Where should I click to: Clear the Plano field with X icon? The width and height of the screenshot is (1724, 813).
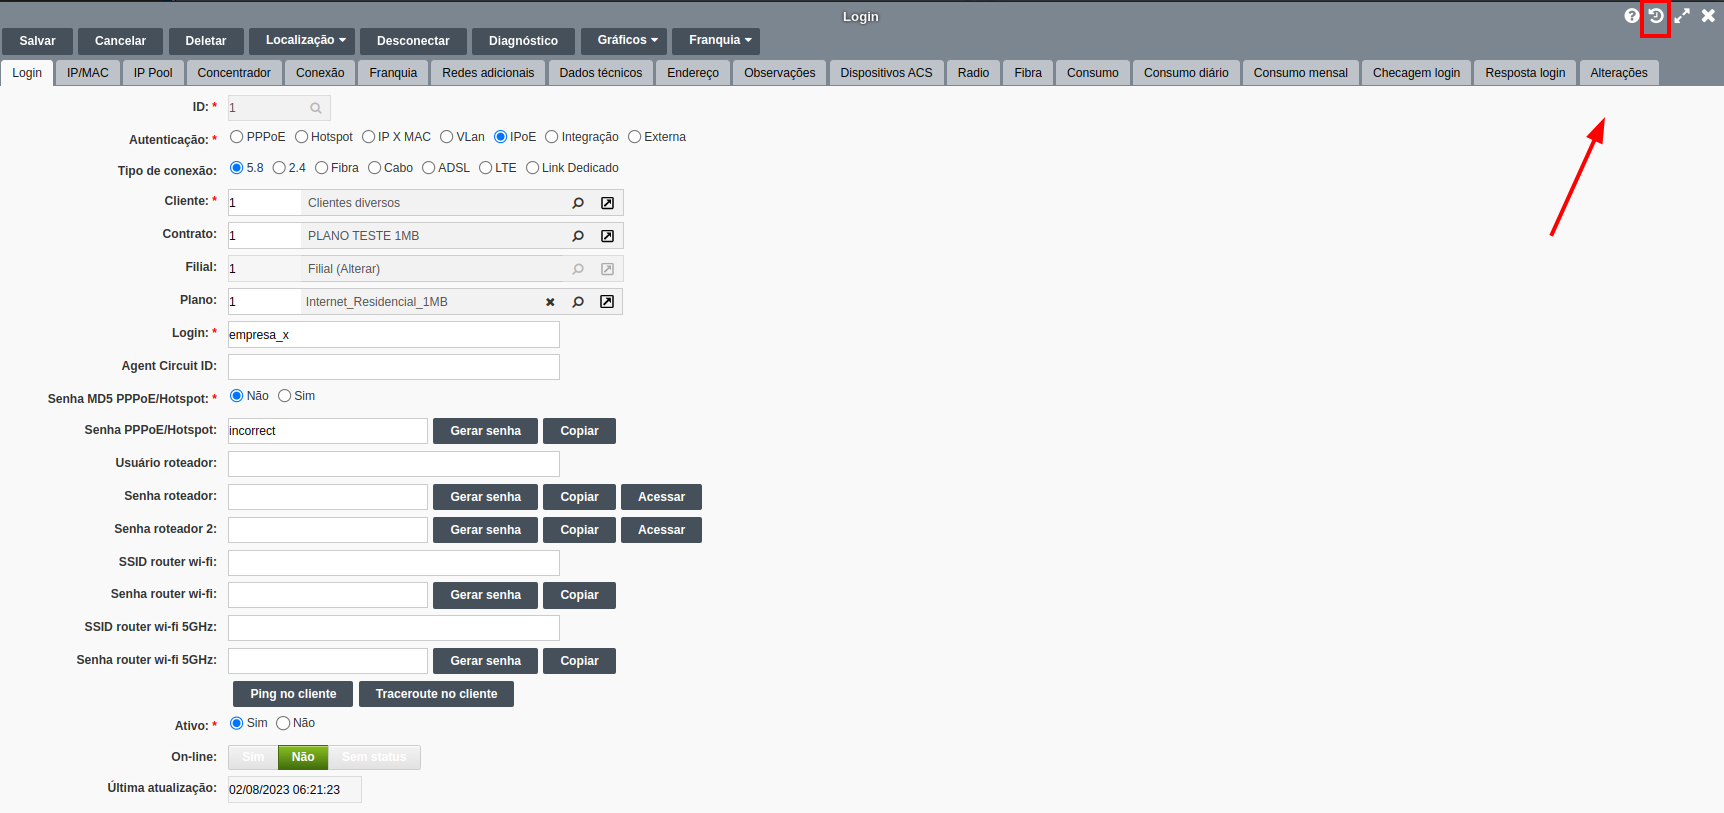click(x=550, y=302)
